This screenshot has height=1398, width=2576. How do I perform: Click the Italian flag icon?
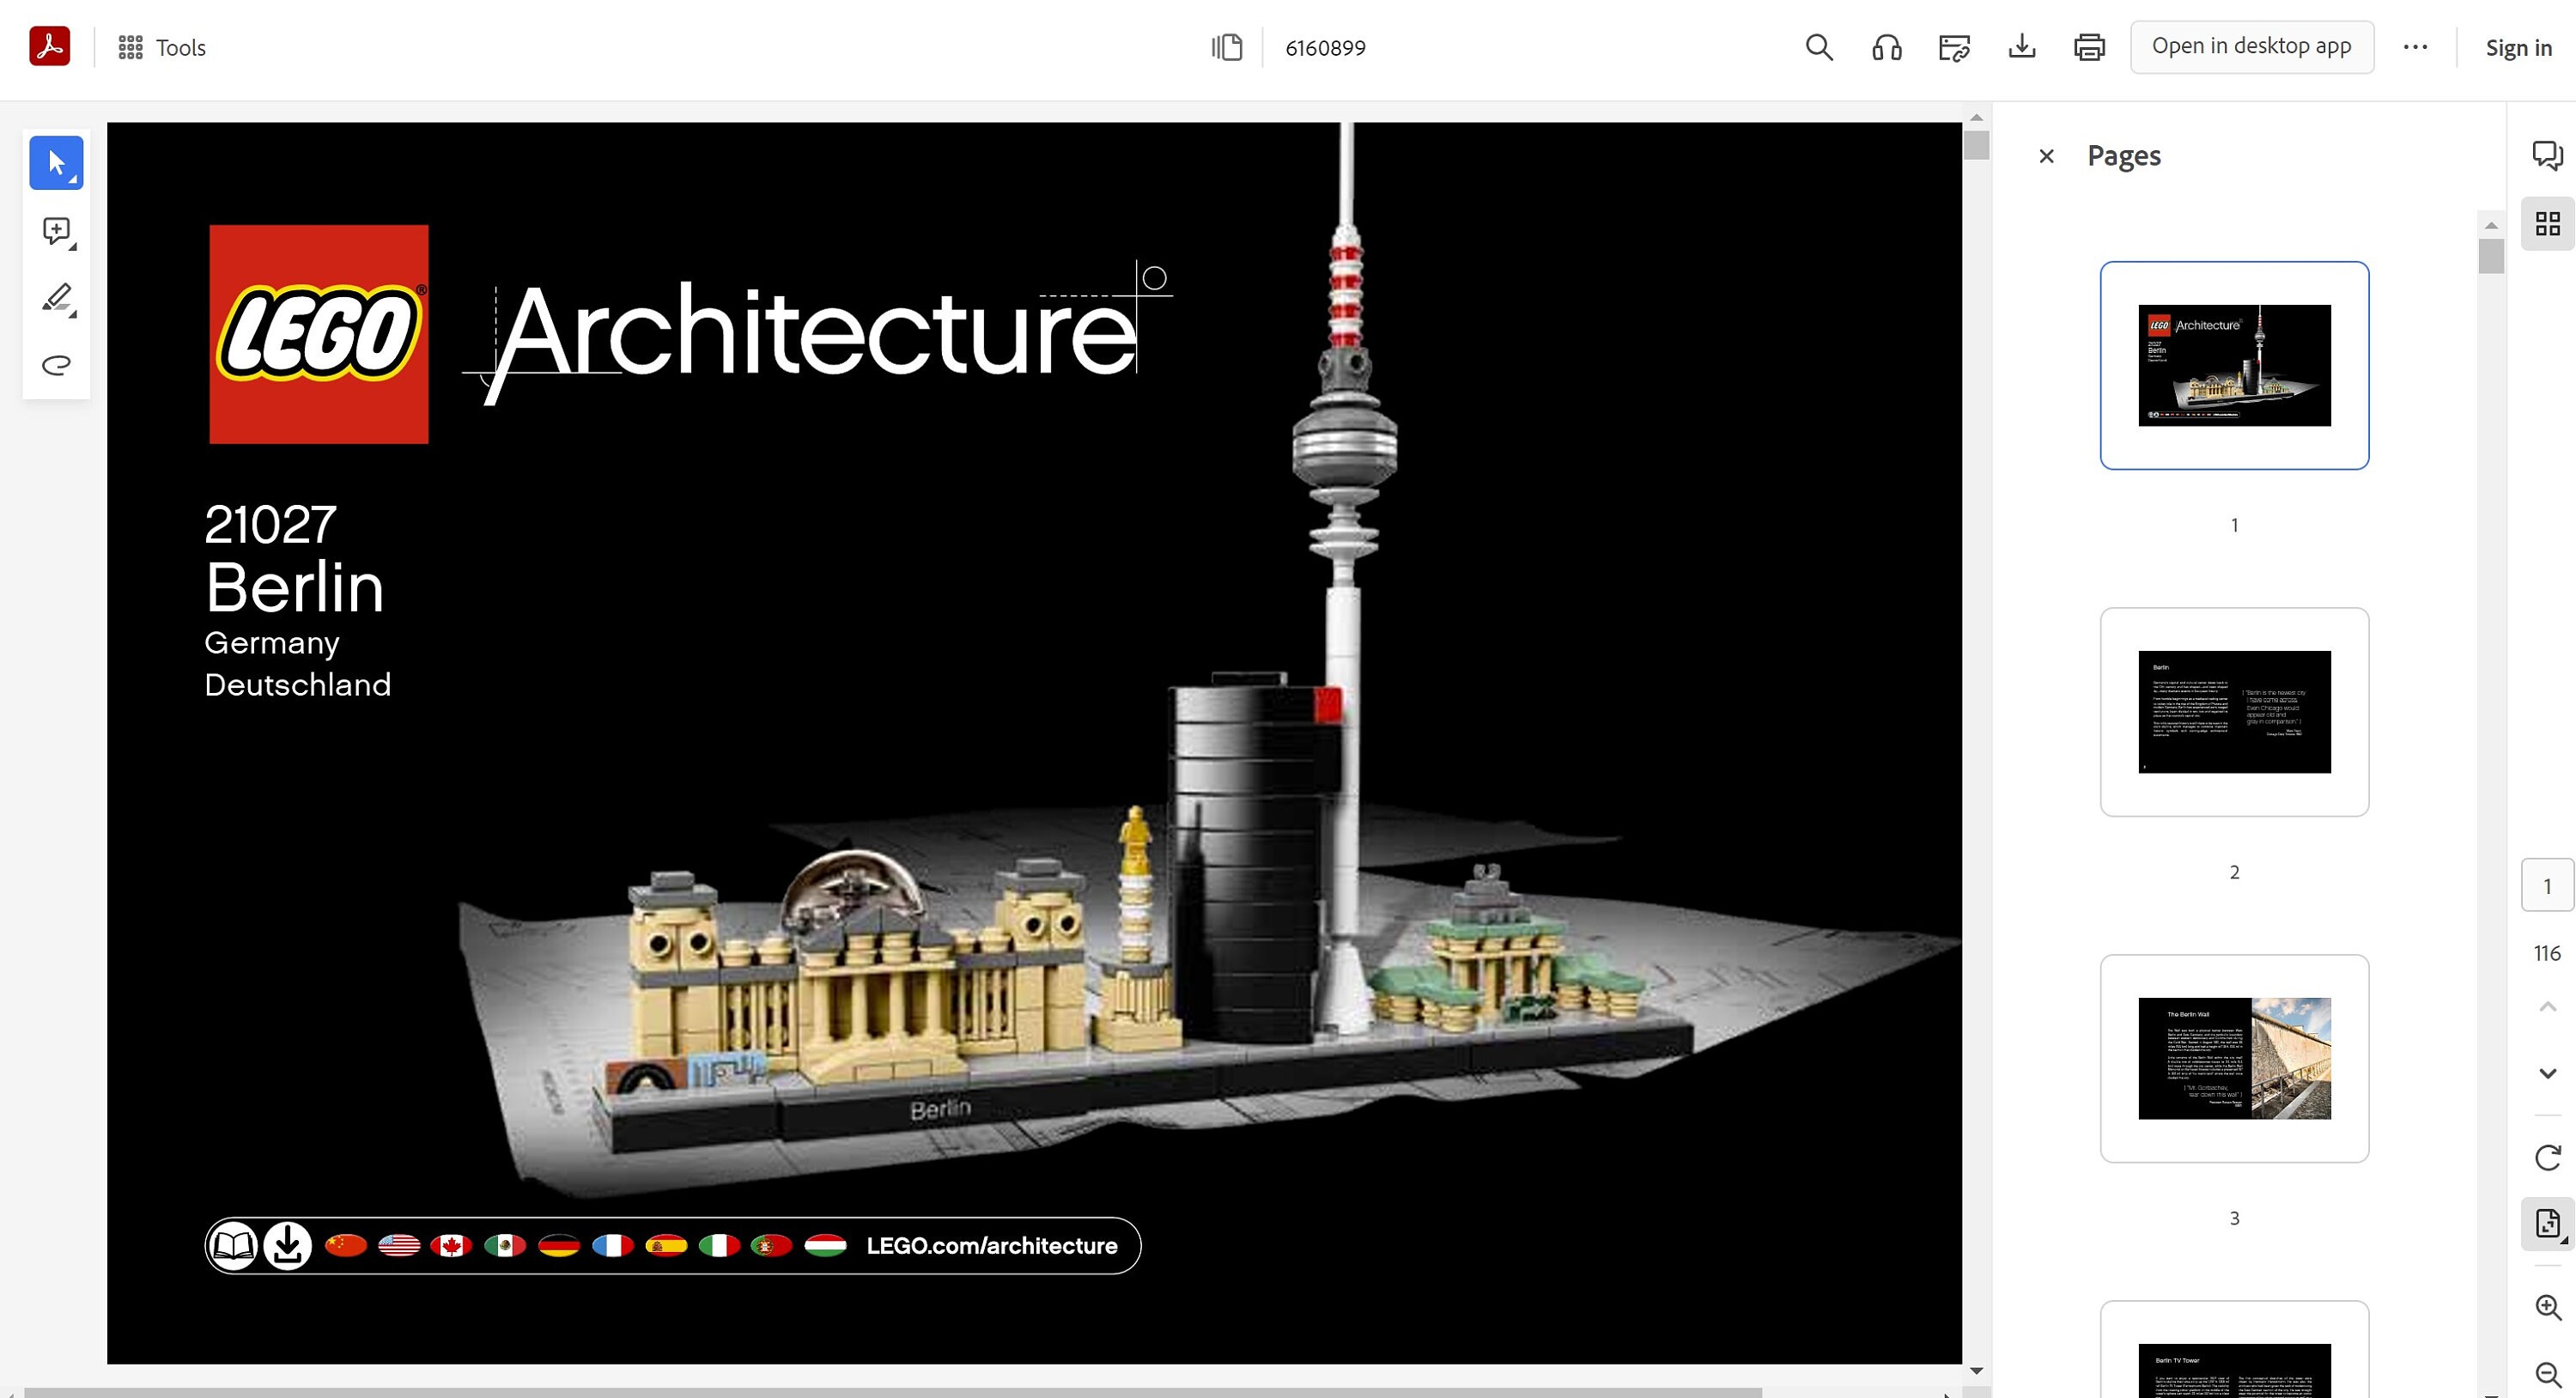coord(719,1246)
